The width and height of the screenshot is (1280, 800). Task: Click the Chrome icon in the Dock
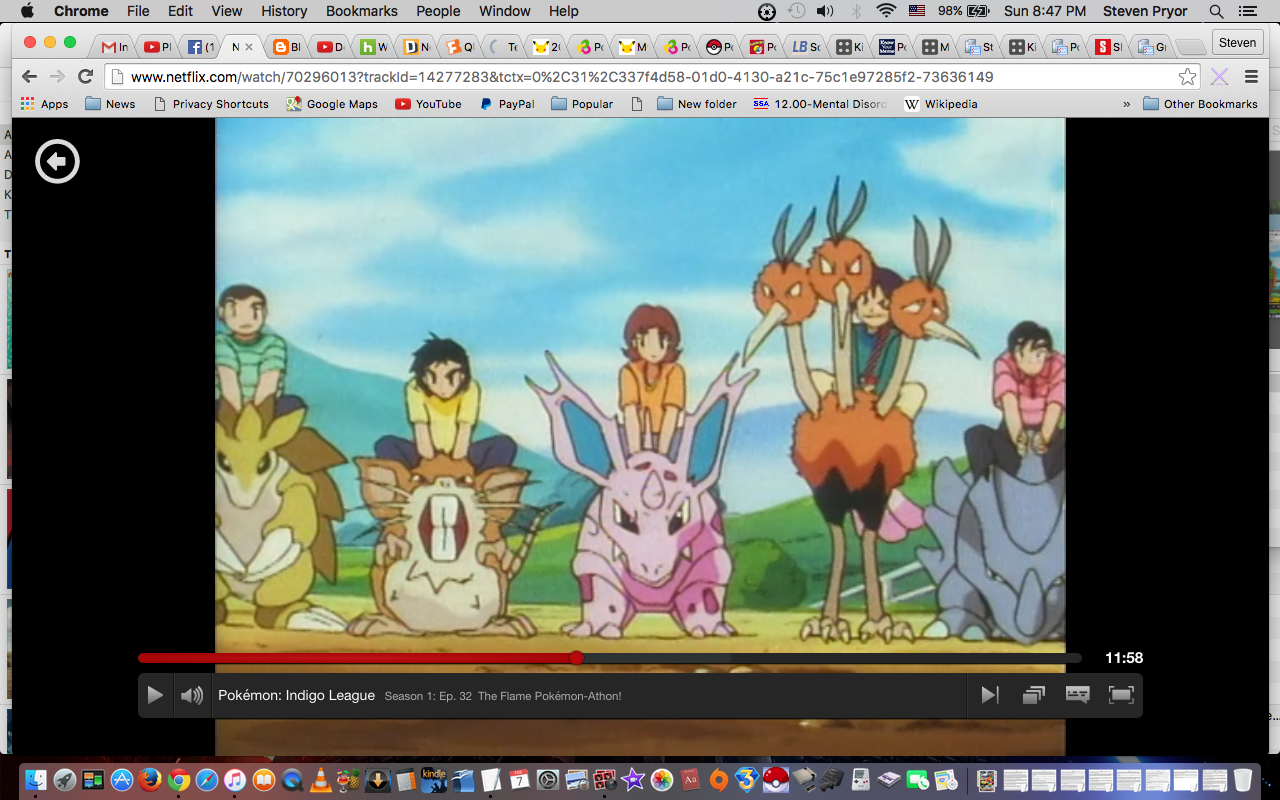click(179, 780)
